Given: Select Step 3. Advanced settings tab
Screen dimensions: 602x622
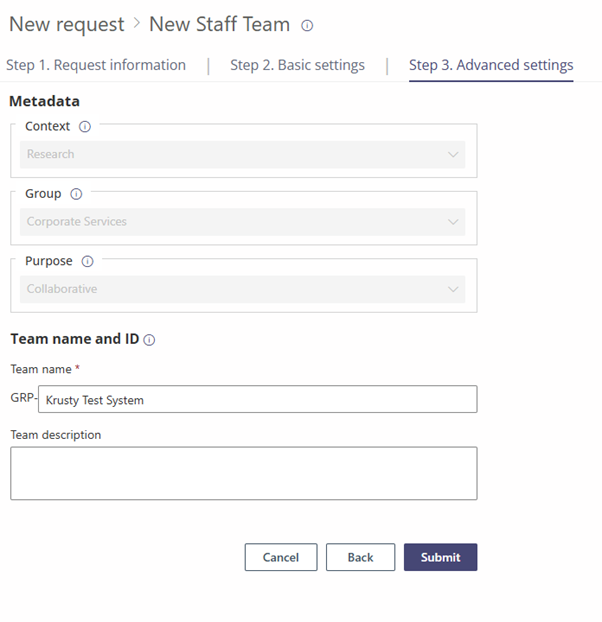Looking at the screenshot, I should point(491,65).
